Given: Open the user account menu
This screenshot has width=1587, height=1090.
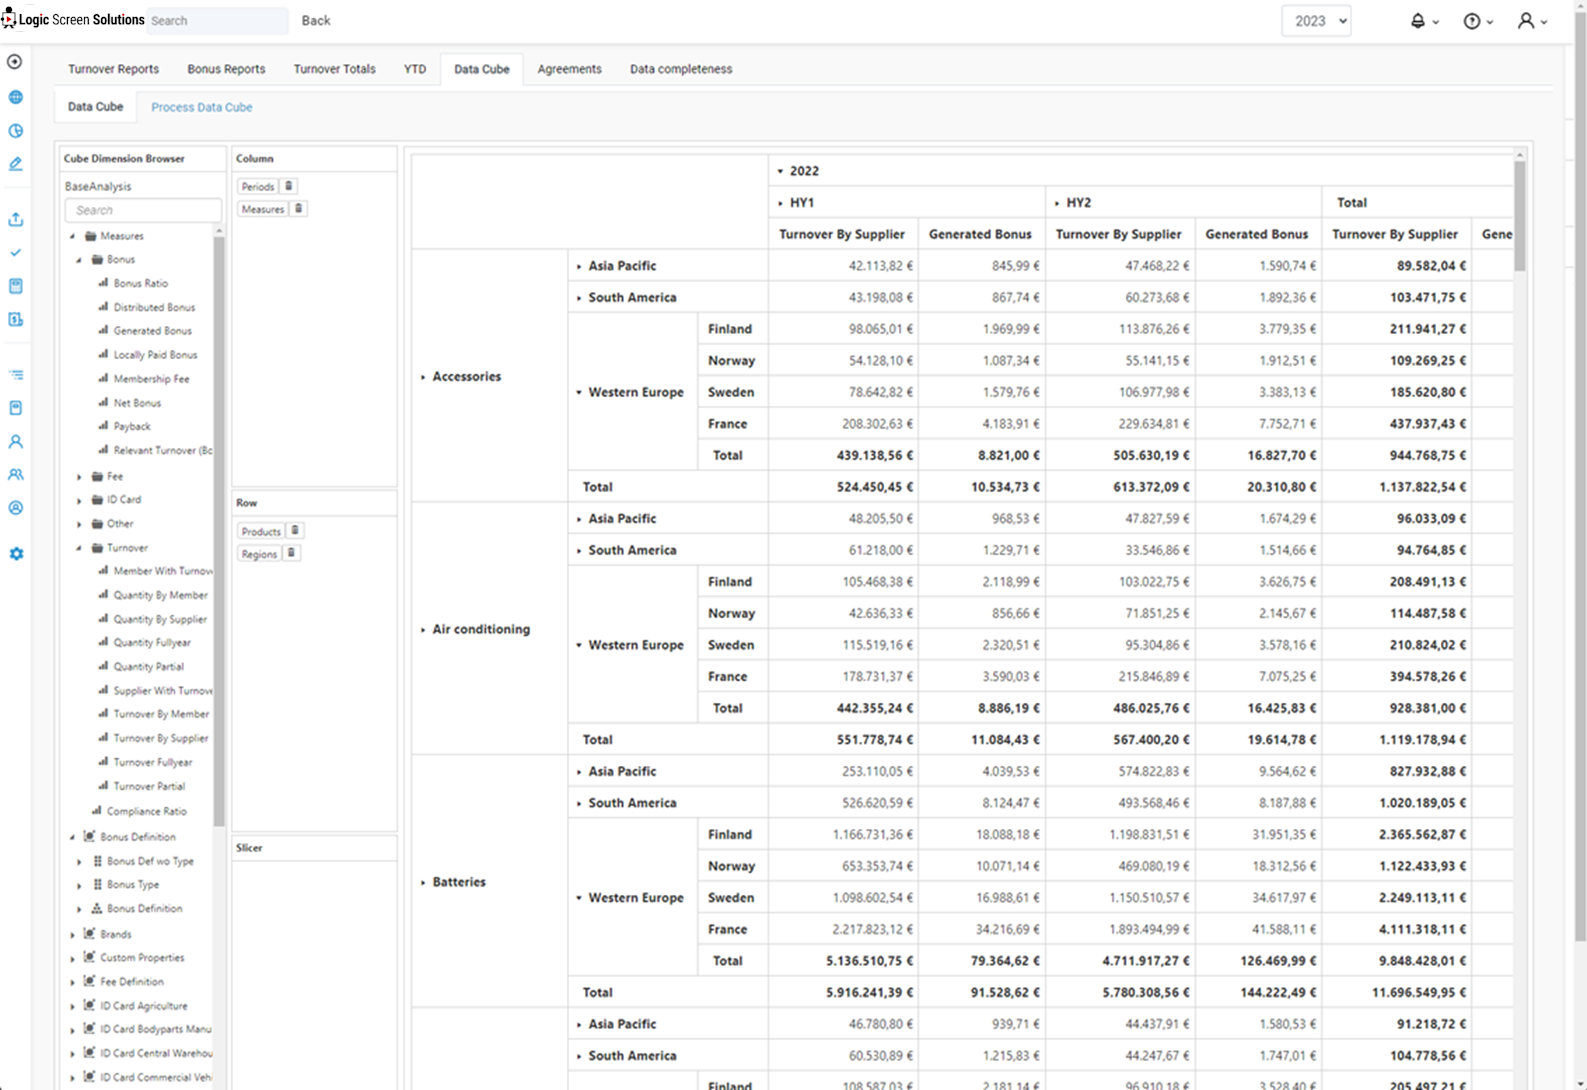Looking at the screenshot, I should click(1532, 21).
